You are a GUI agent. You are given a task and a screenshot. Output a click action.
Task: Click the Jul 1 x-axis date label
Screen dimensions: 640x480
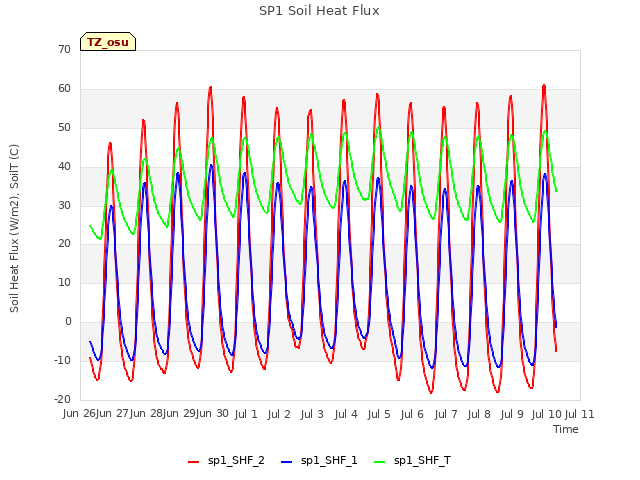point(246,414)
